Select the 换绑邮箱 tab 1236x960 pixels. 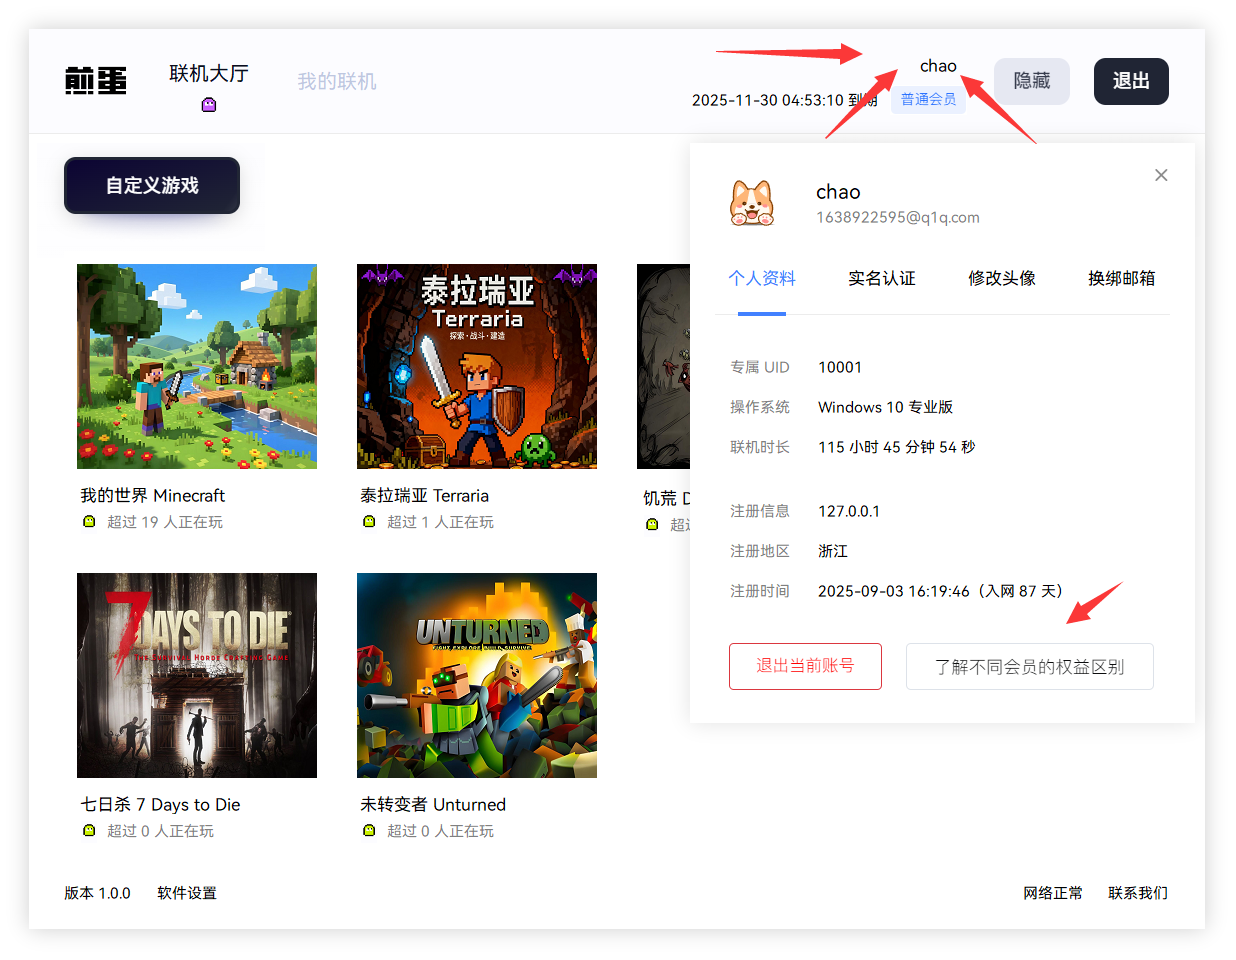(x=1121, y=279)
